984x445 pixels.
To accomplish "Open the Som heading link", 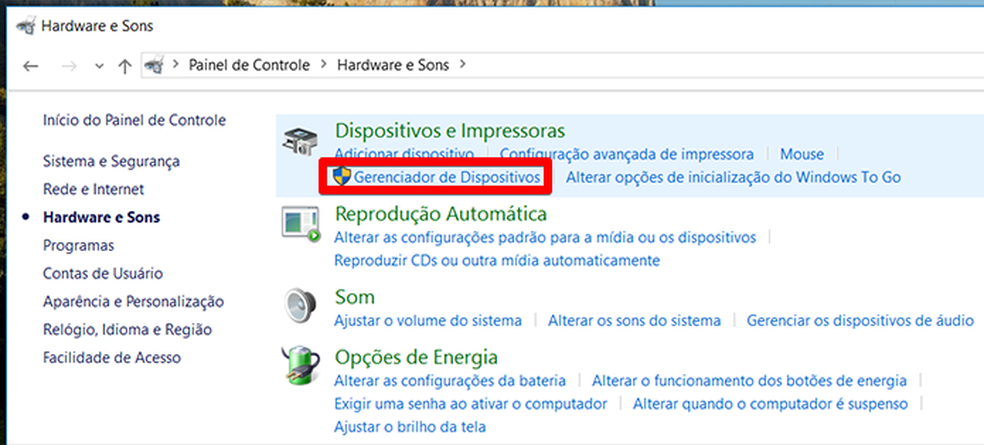I will click(355, 296).
